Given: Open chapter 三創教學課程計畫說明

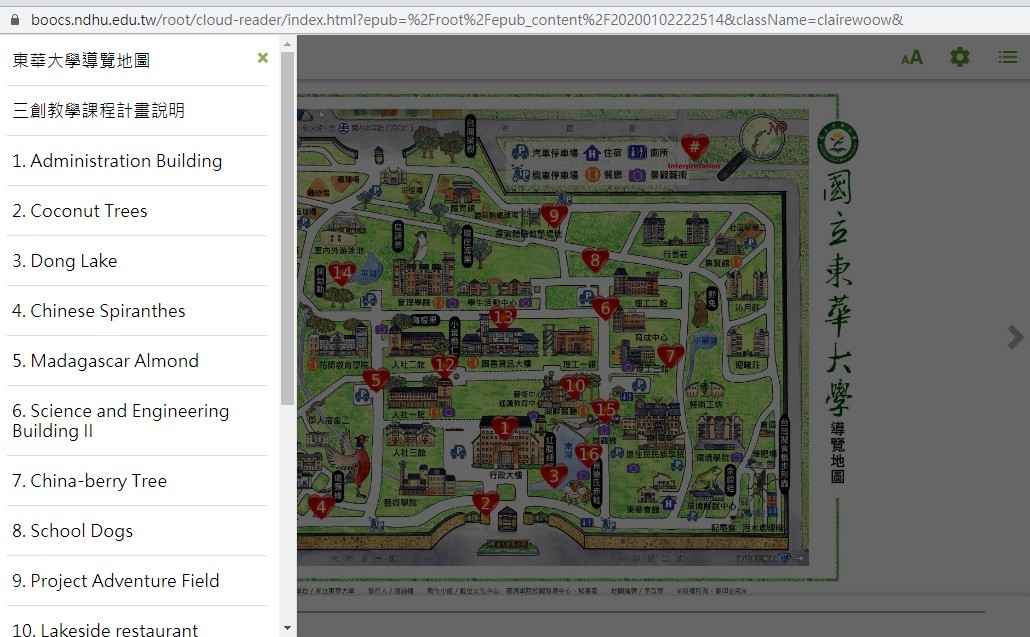Looking at the screenshot, I should pyautogui.click(x=99, y=110).
